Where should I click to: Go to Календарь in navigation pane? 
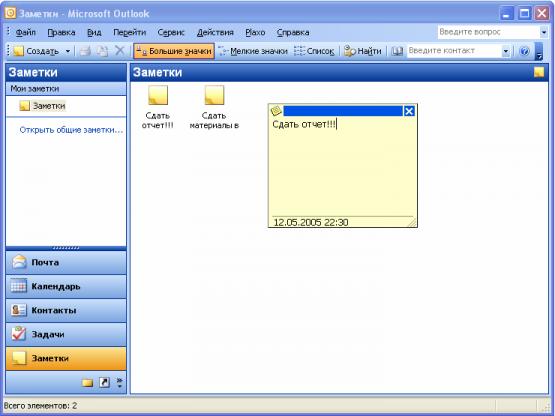66,286
